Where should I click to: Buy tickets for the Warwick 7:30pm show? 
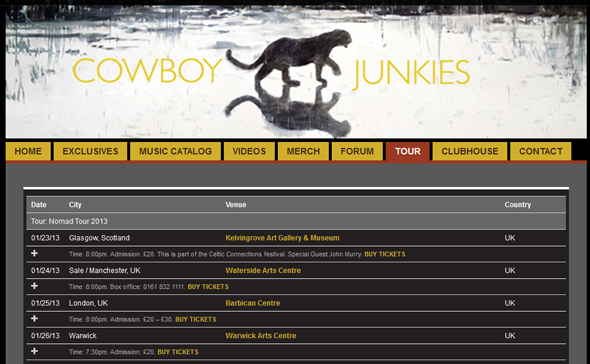[x=178, y=352]
